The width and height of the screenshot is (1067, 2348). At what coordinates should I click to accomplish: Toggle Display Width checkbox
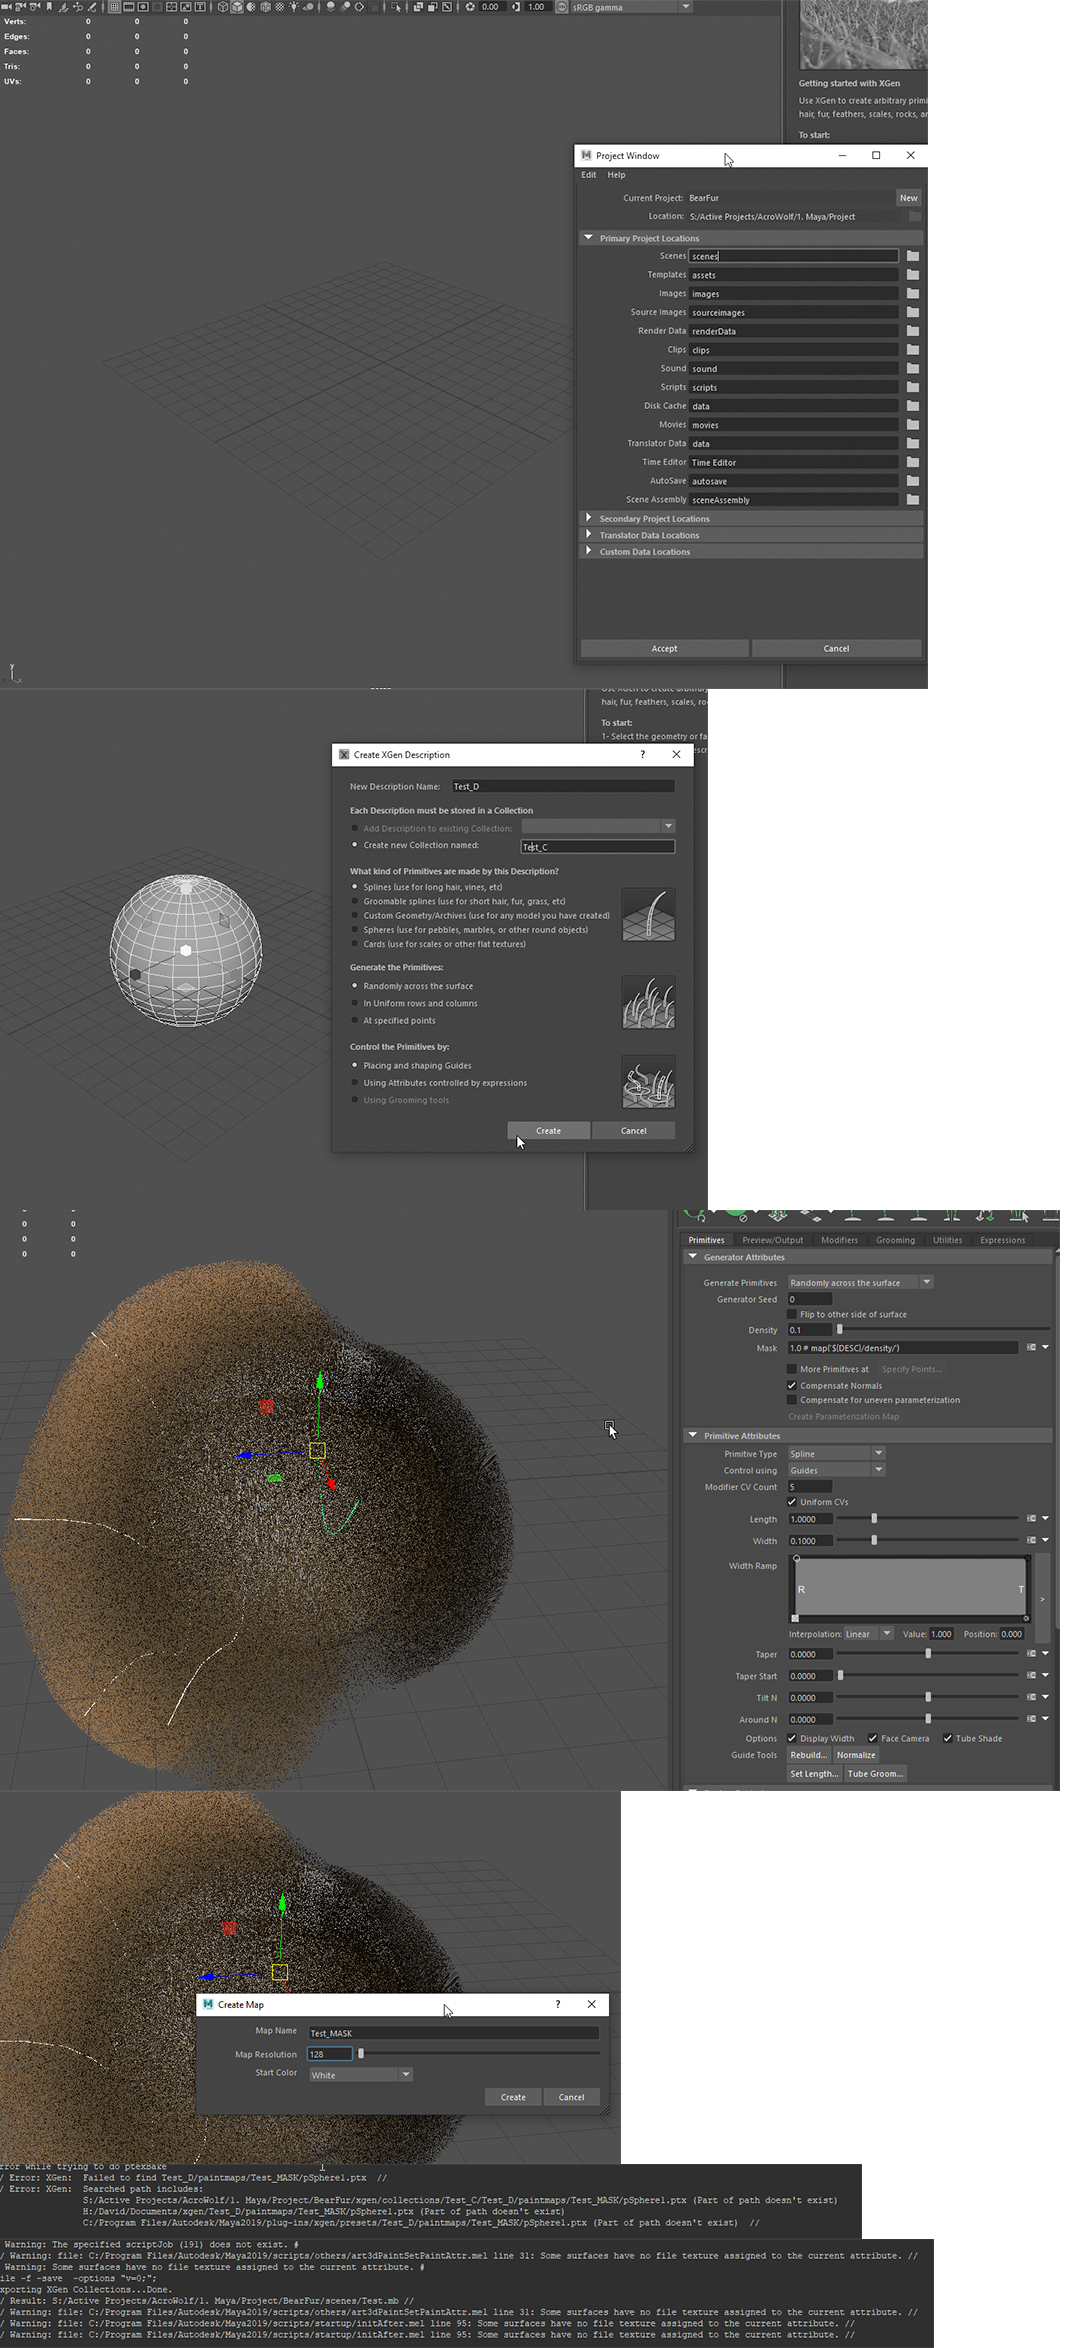coord(792,1738)
